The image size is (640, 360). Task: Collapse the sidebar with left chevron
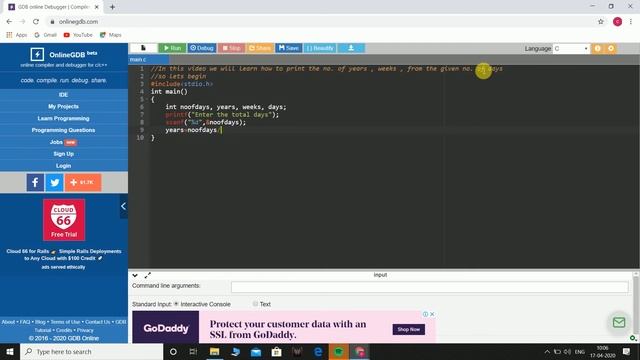(123, 207)
